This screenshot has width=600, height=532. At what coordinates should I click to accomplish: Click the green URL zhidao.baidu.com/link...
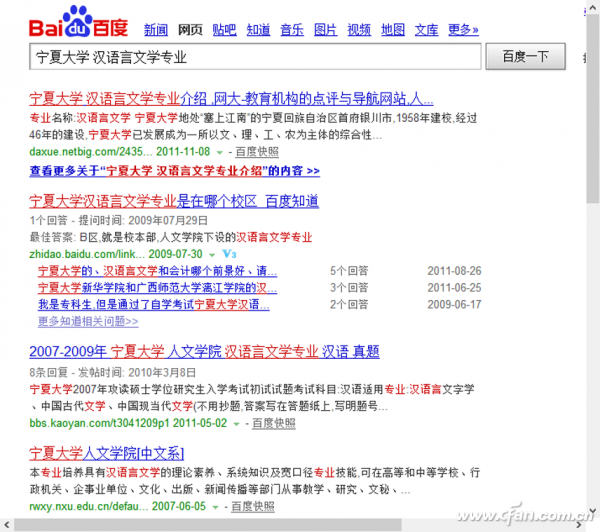87,254
